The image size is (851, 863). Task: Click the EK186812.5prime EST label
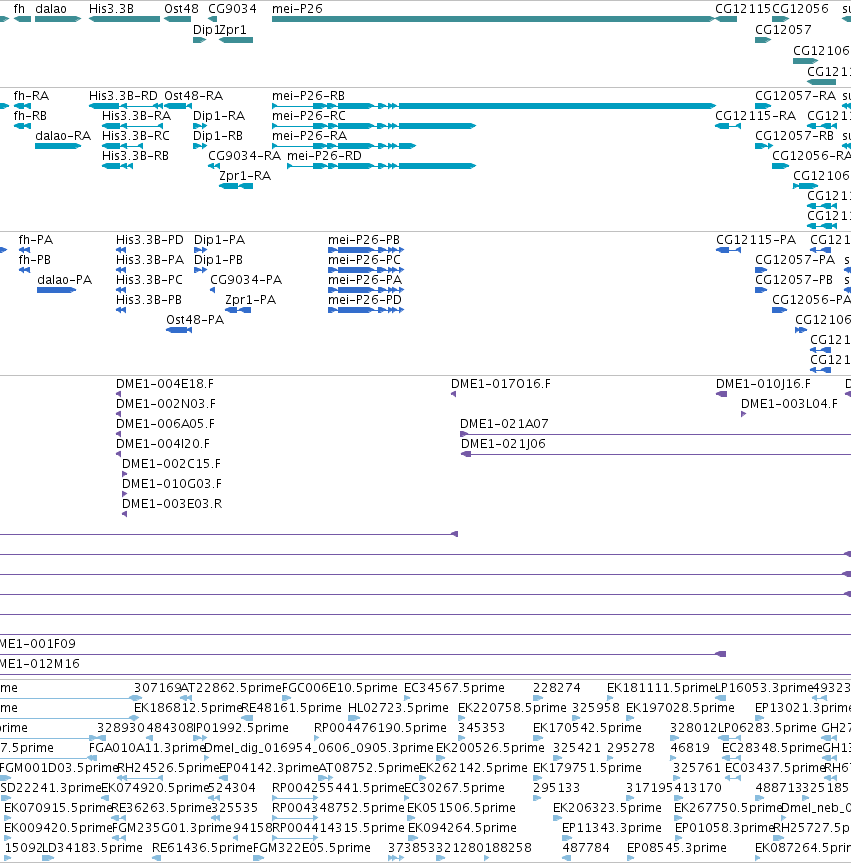point(188,708)
